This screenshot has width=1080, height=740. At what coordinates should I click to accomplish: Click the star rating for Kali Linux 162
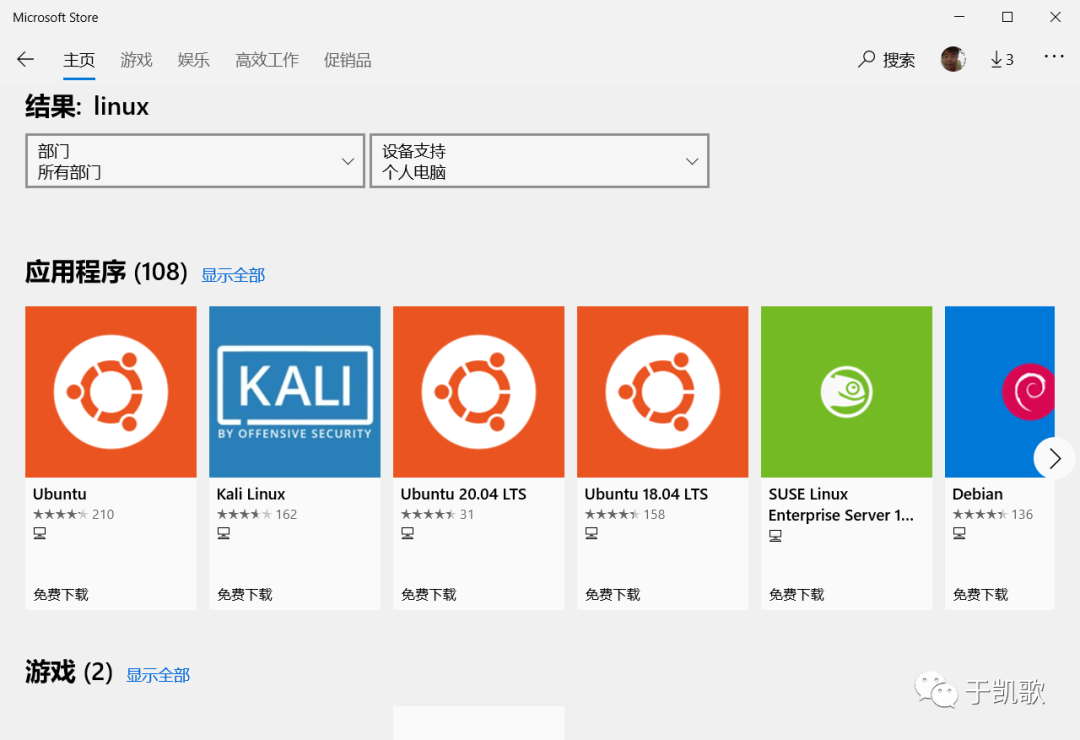[245, 514]
